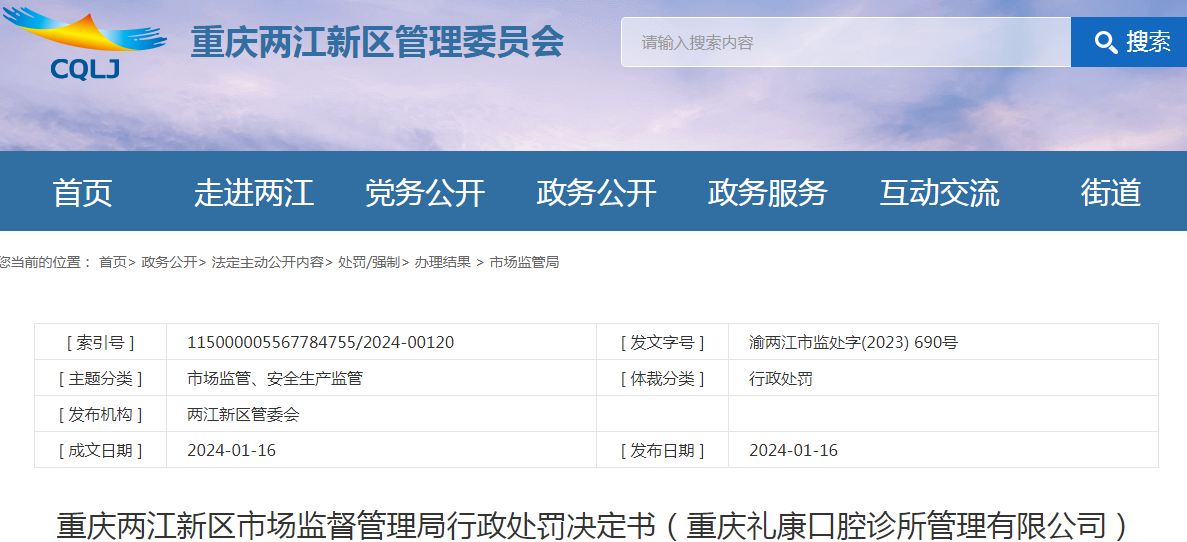
Task: Click the 办理结果 breadcrumb link
Action: coord(442,262)
